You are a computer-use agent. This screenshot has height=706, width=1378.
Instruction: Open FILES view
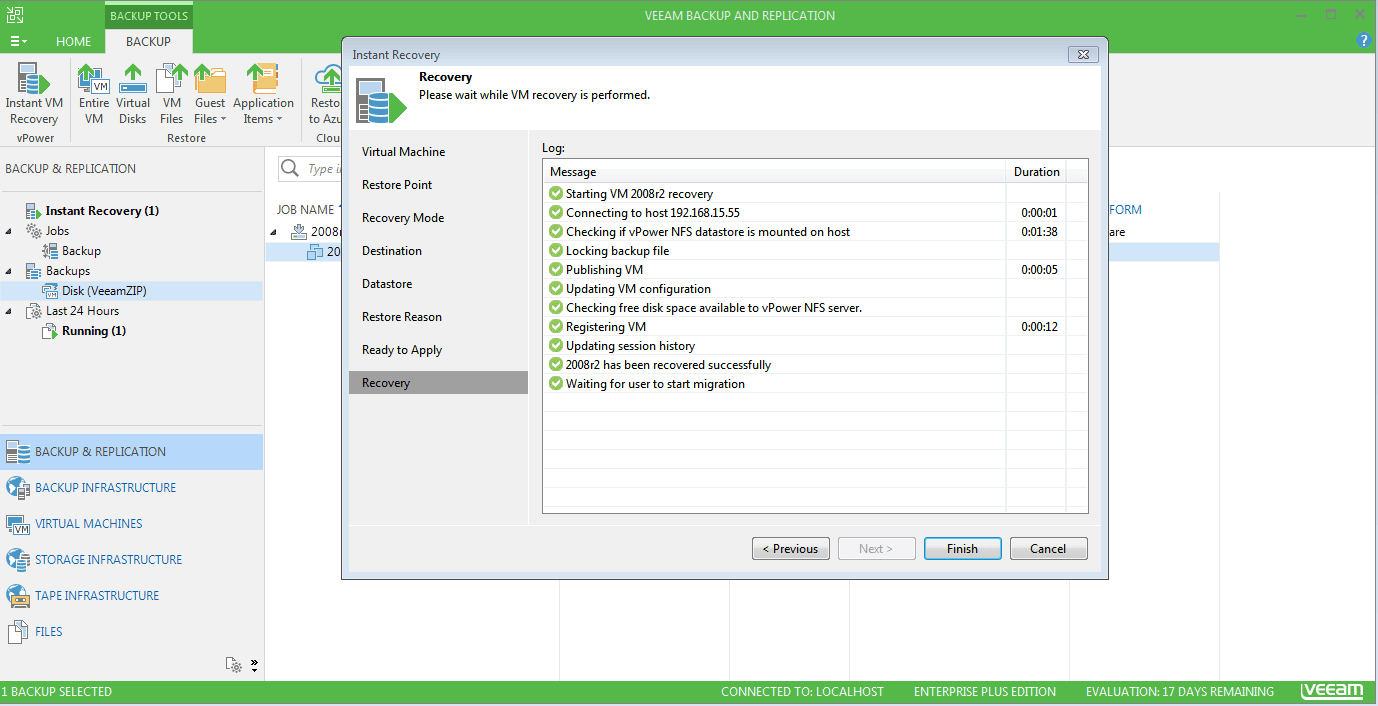pos(131,632)
